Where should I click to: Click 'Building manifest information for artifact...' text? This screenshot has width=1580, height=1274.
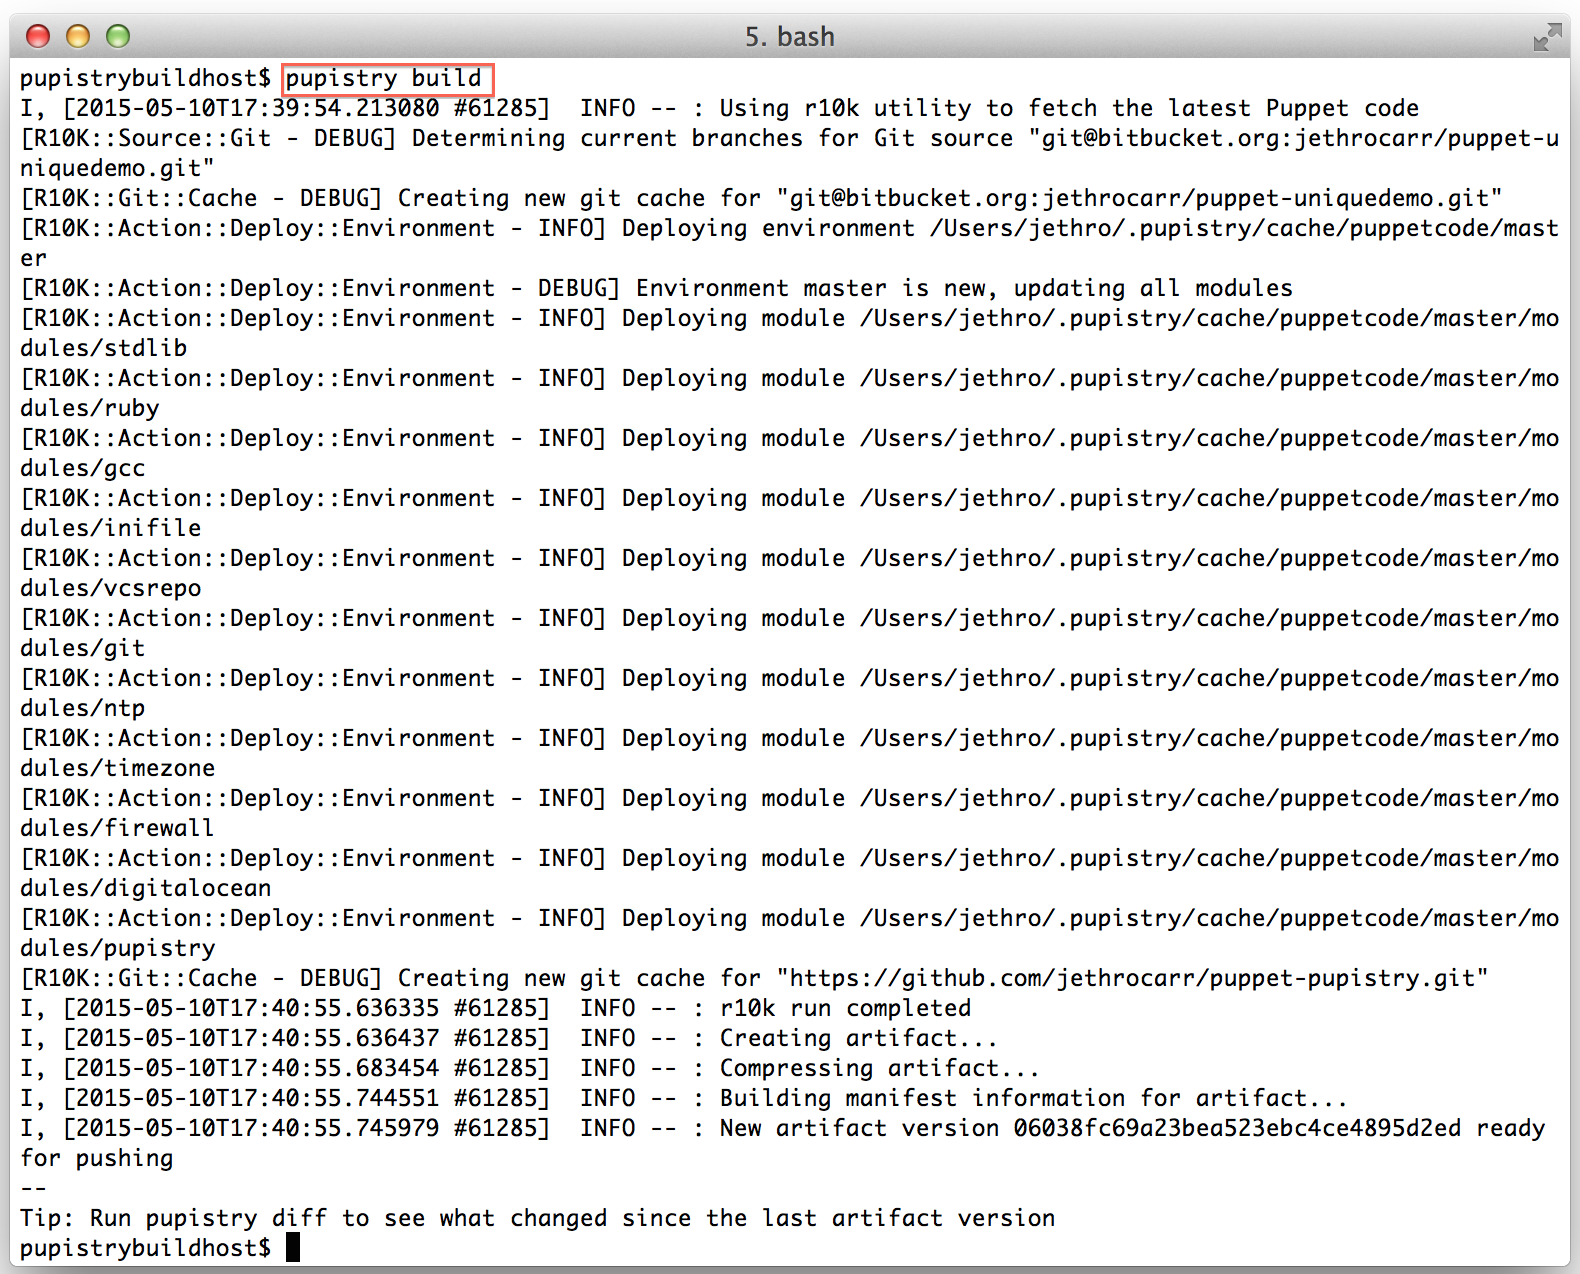[x=1033, y=1098]
